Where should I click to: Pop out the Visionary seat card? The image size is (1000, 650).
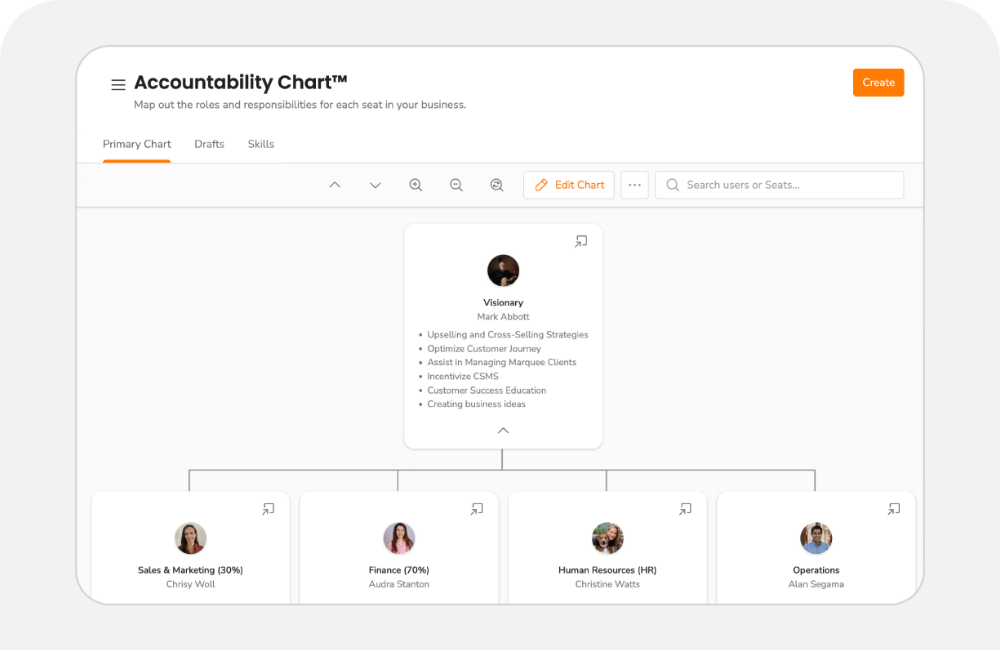coord(581,241)
